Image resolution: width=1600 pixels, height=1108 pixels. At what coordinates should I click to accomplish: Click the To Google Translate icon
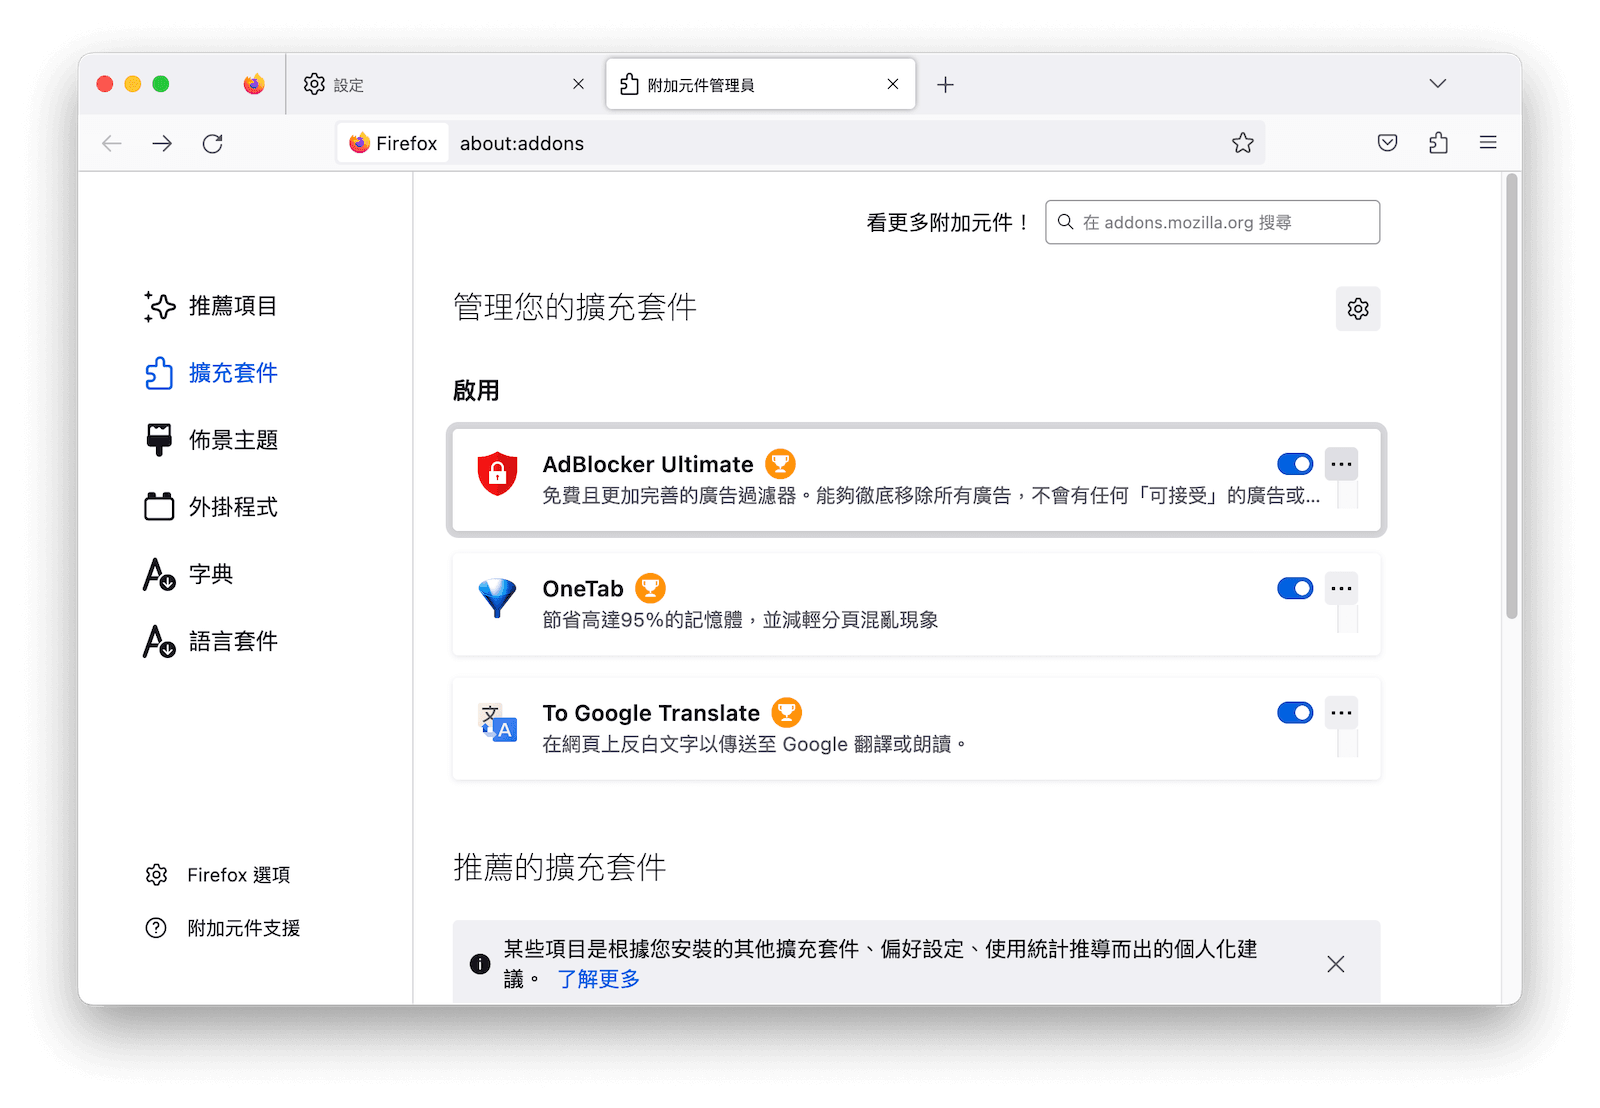(x=498, y=722)
